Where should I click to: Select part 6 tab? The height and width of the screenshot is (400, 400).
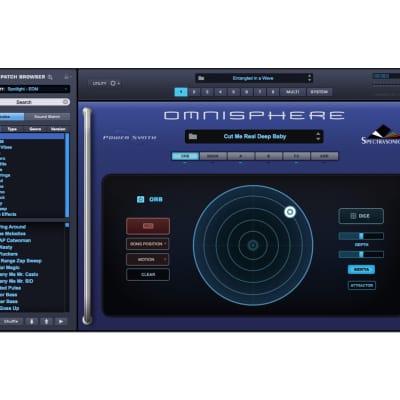pyautogui.click(x=246, y=92)
